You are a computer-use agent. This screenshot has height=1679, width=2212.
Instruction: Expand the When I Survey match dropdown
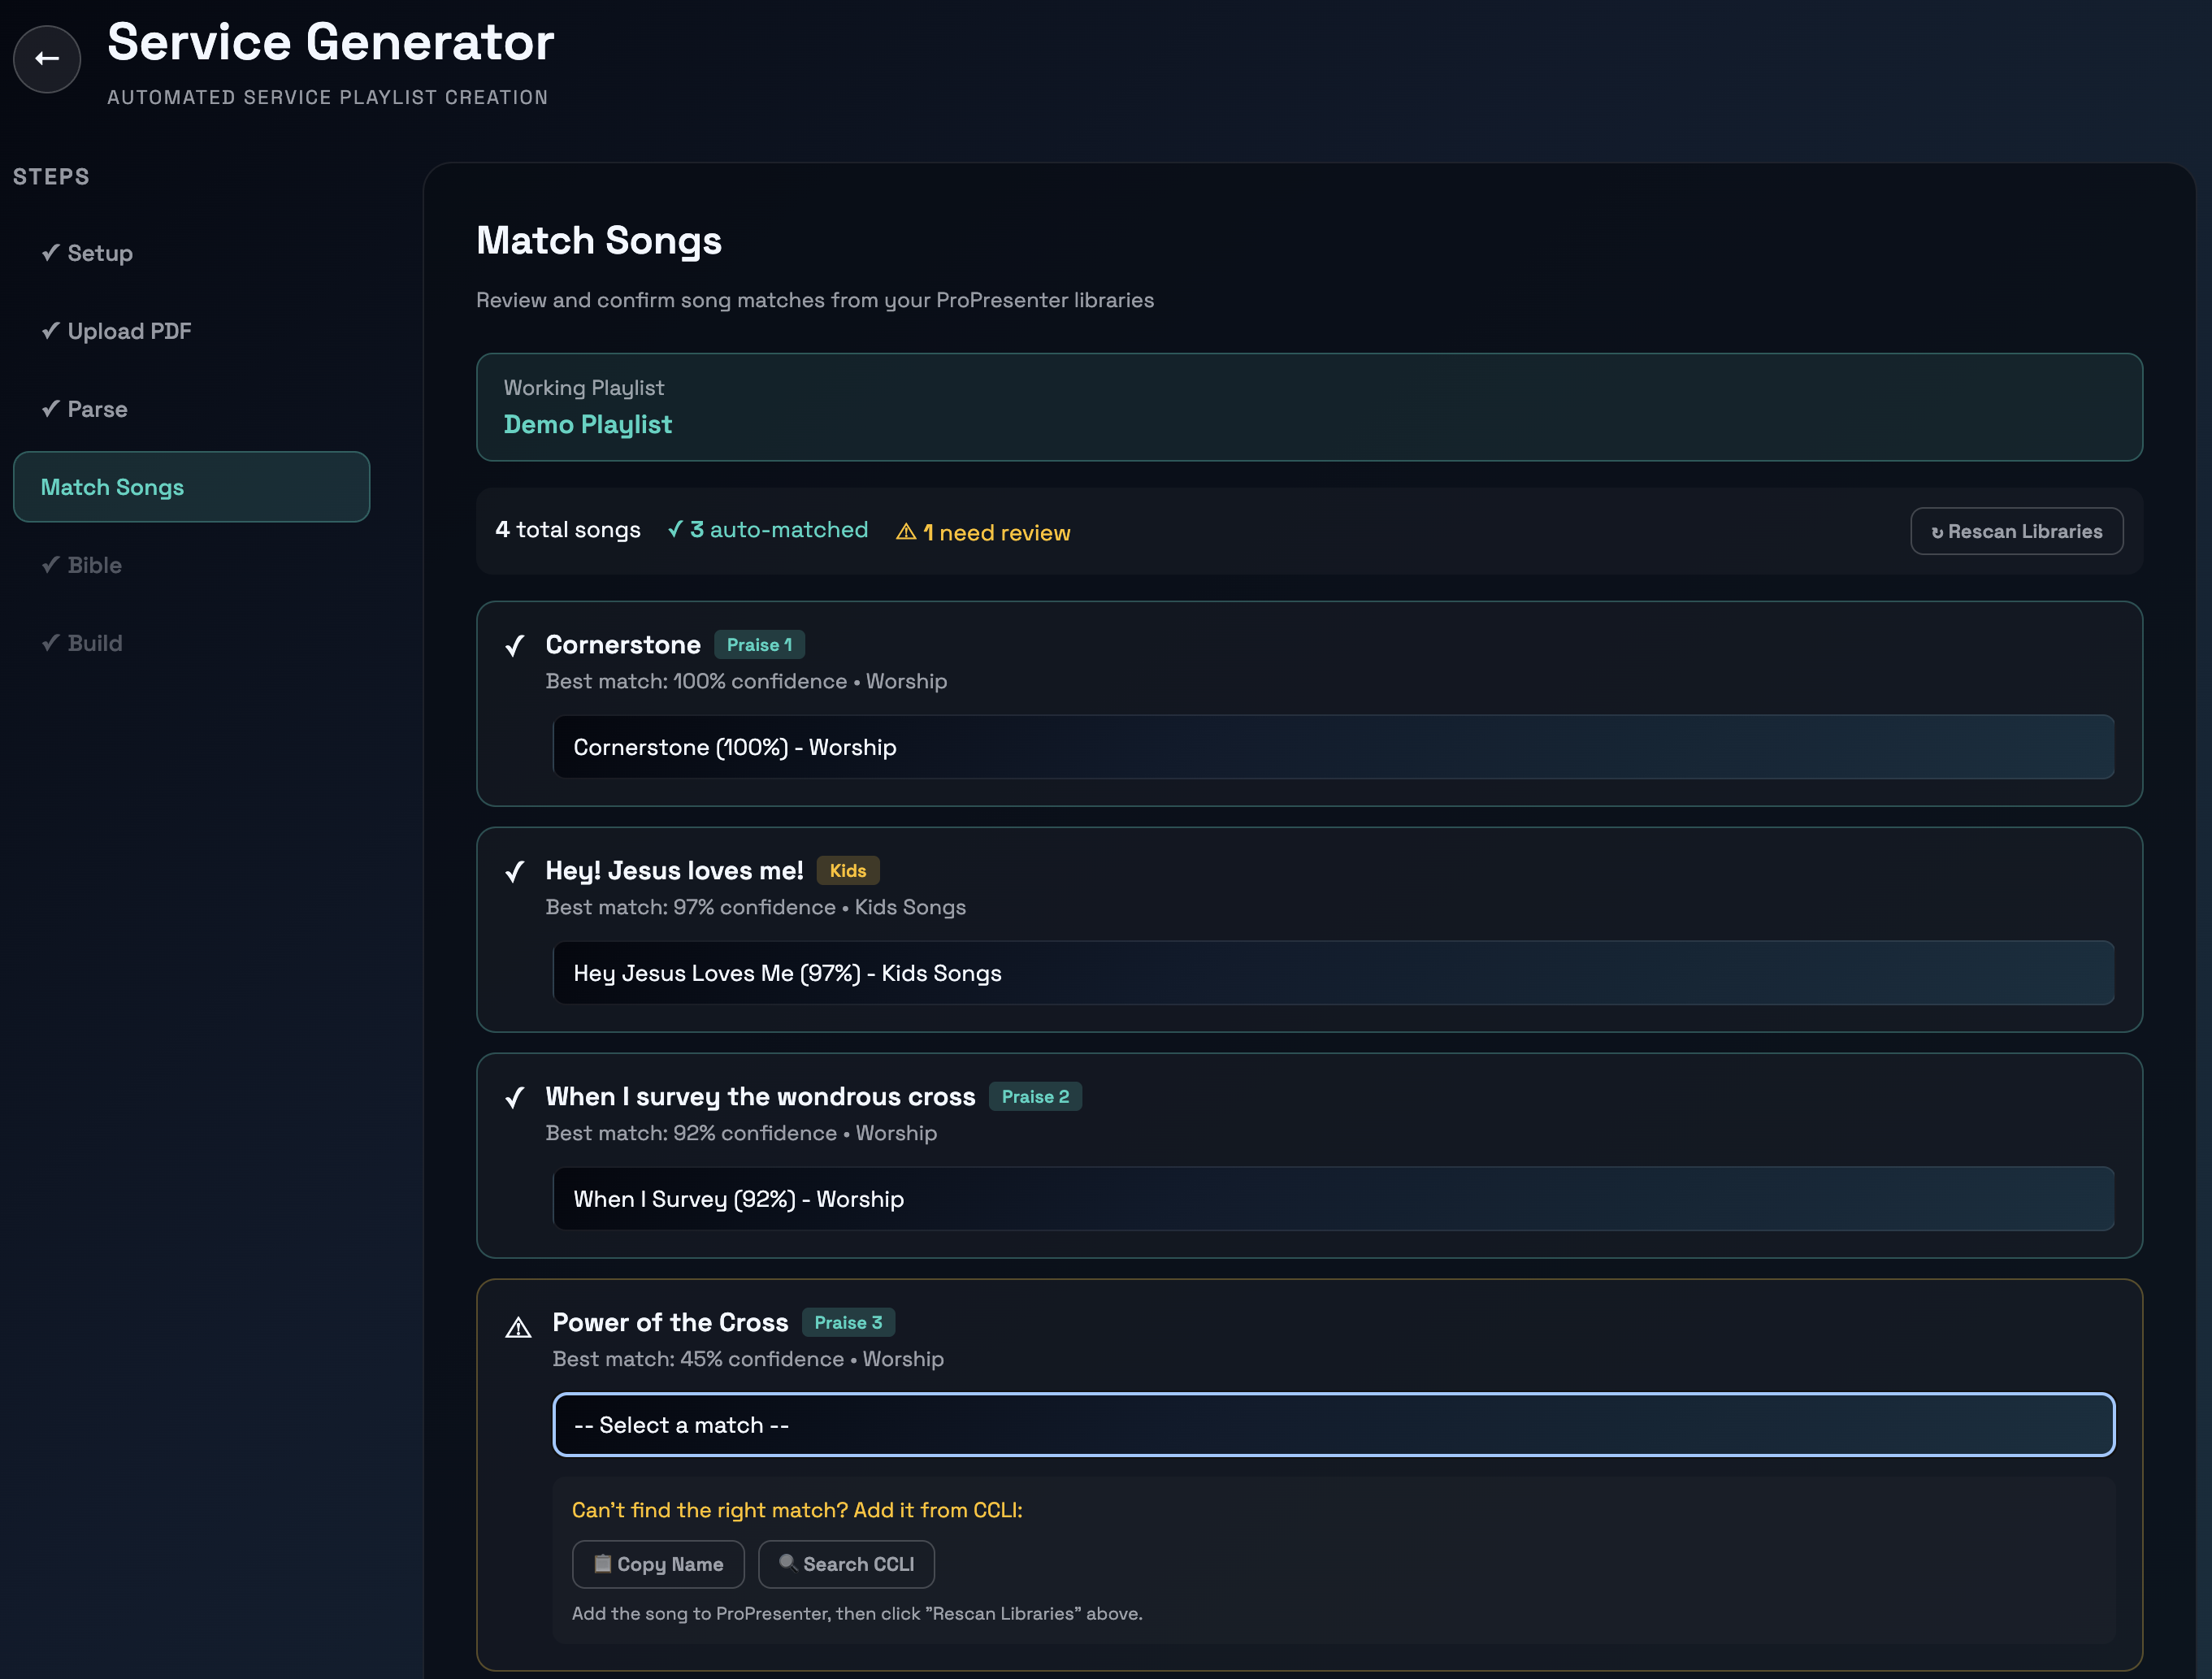tap(1333, 1199)
